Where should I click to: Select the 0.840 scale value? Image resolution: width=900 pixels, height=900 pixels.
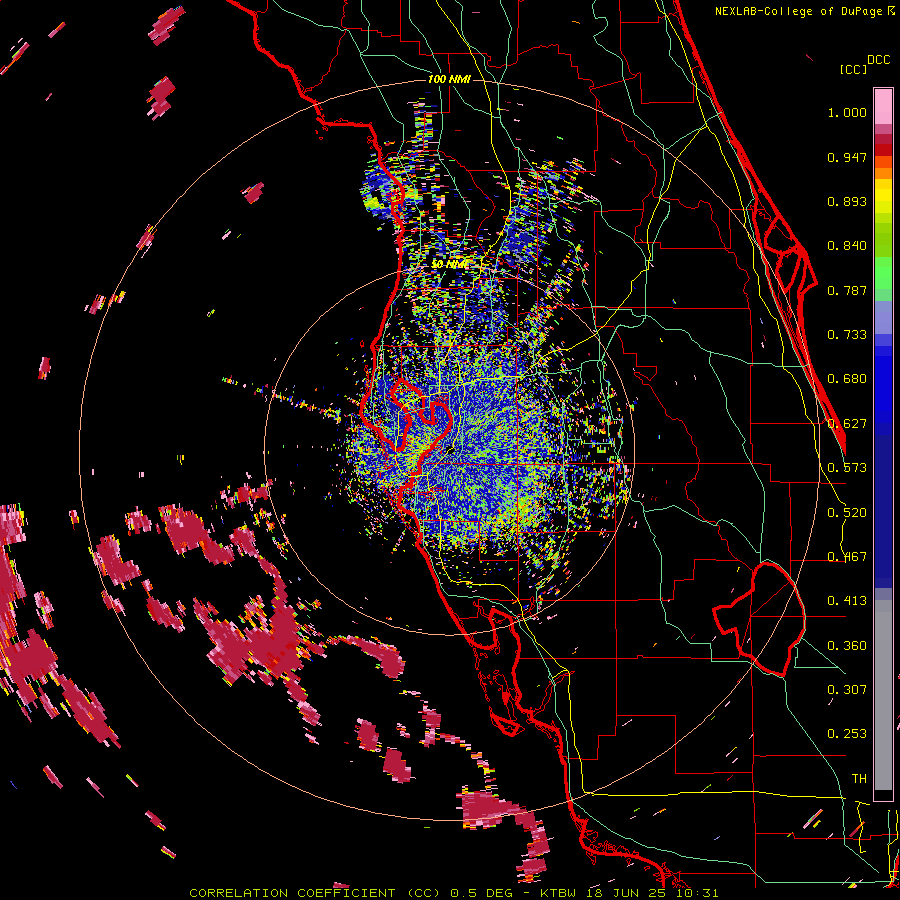click(847, 246)
